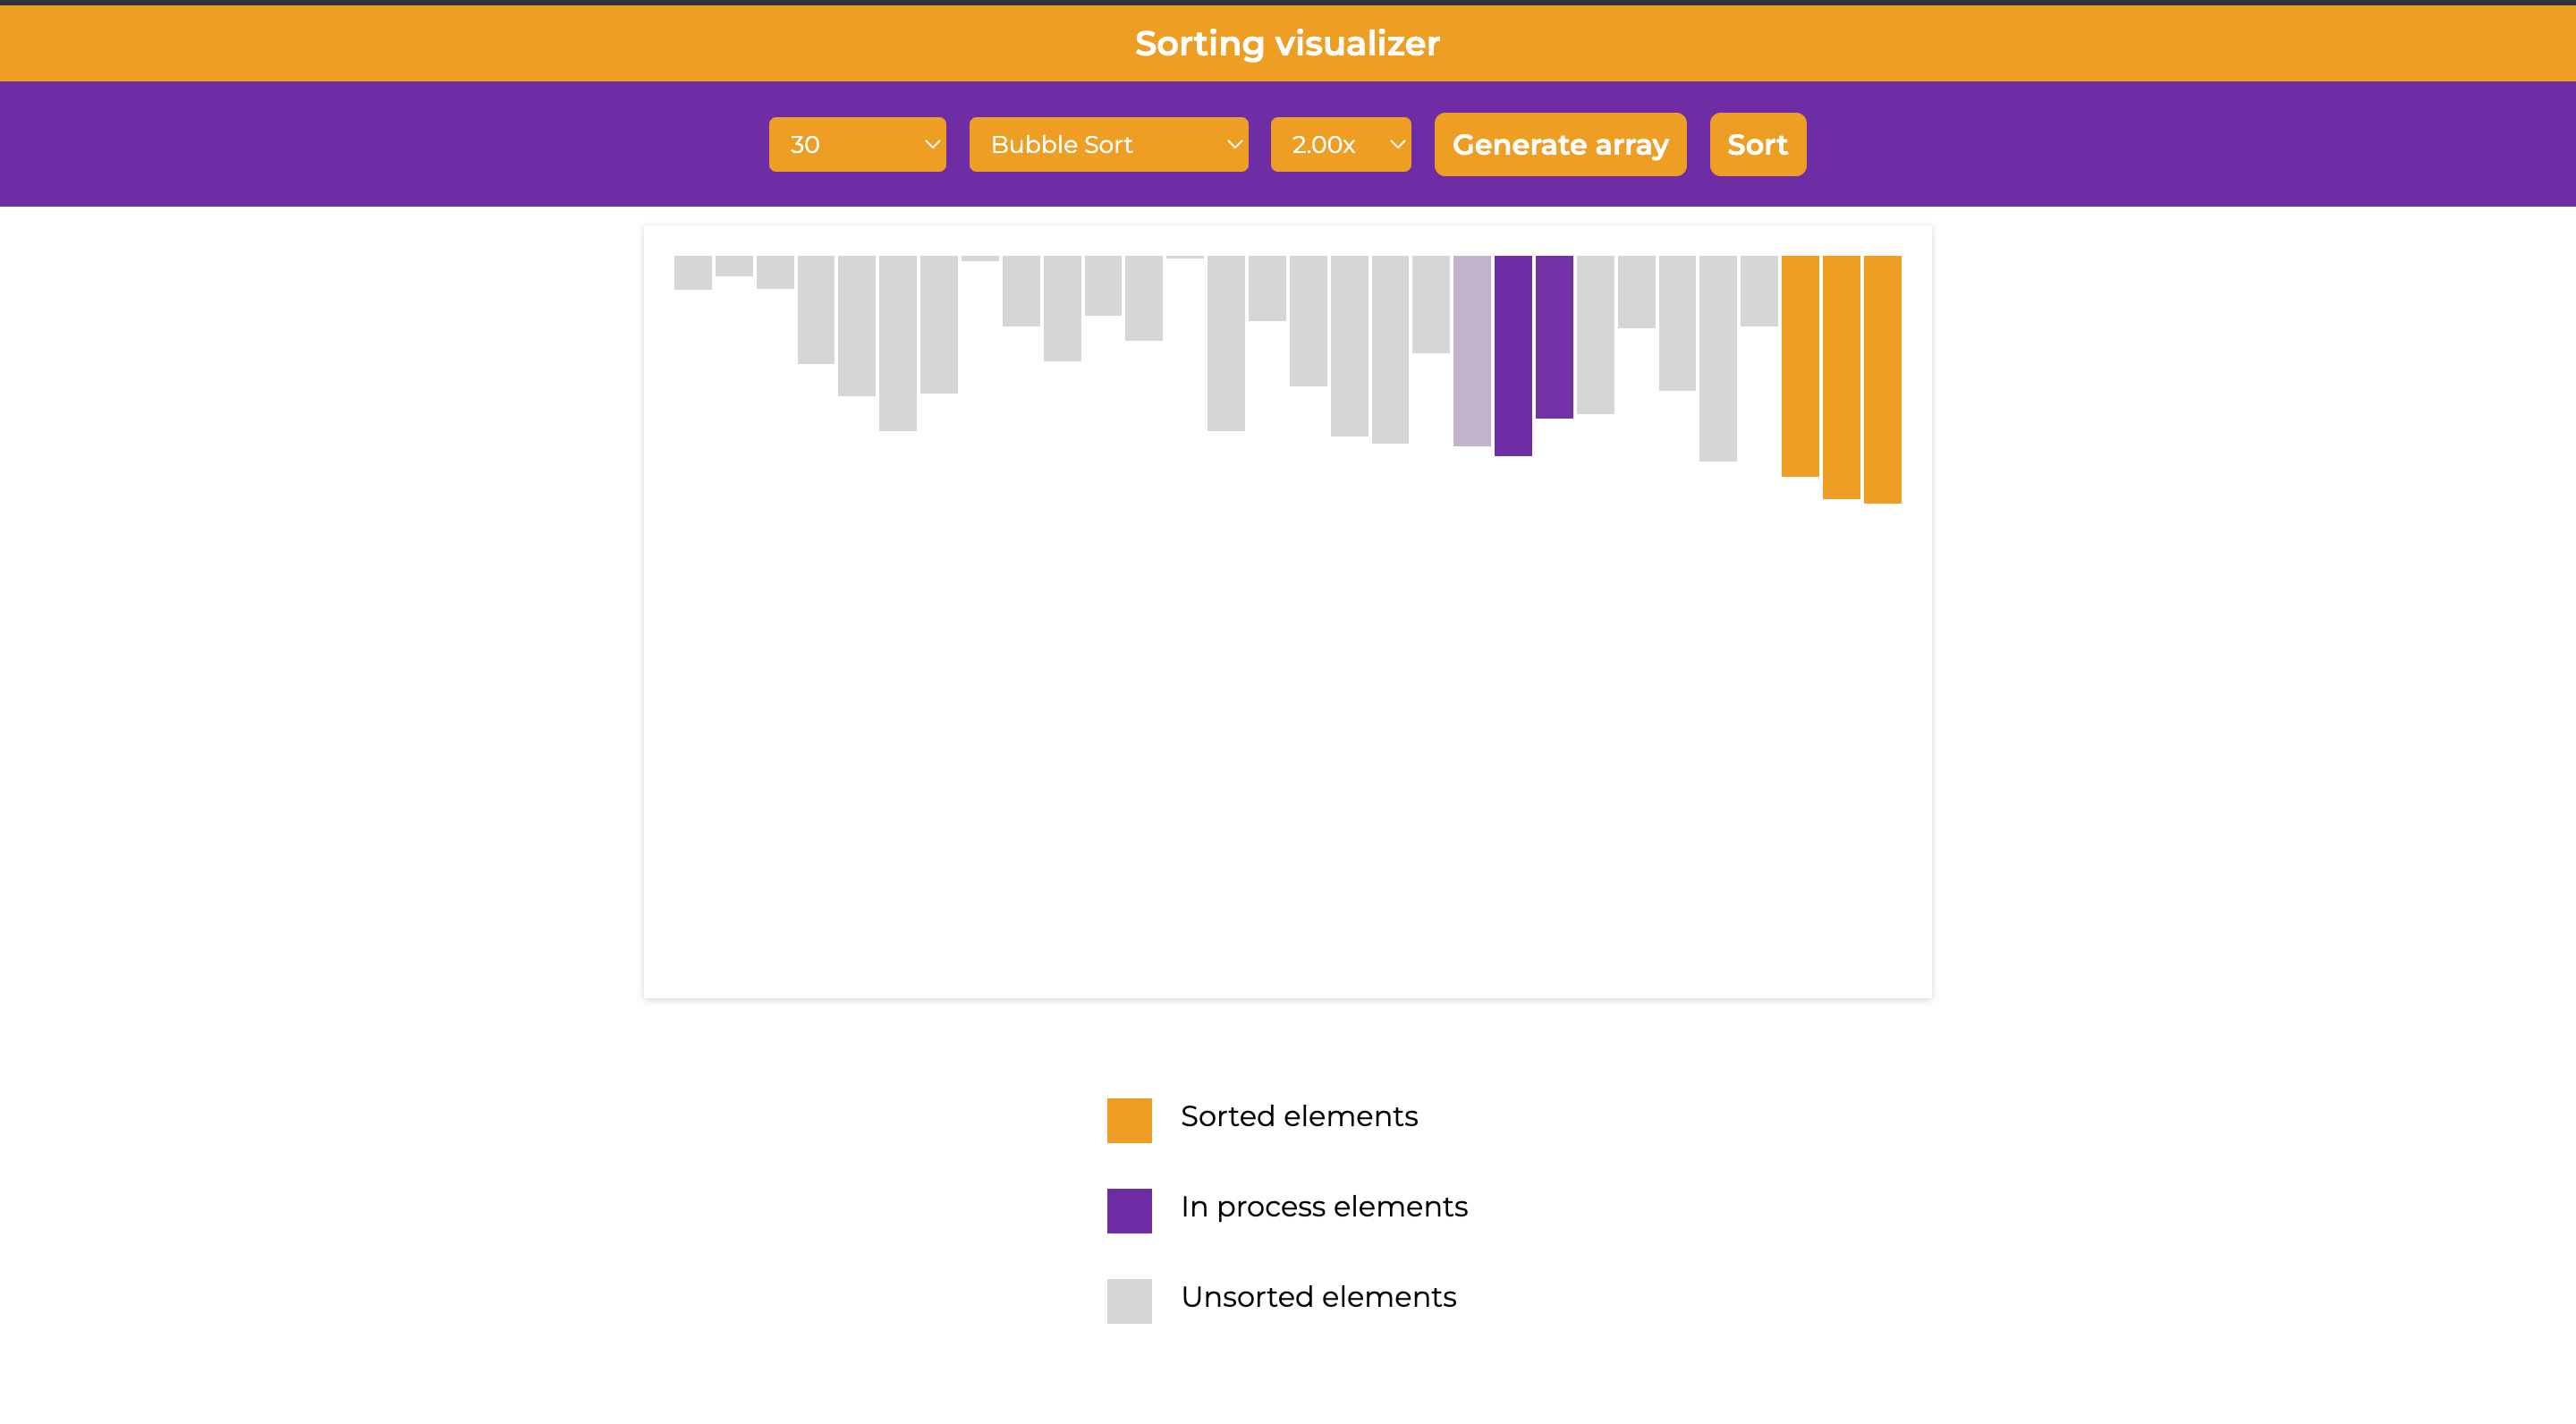Screen dimensions: 2576x1424
Task: Click the orange Sorted elements legend swatch
Action: [1129, 1121]
